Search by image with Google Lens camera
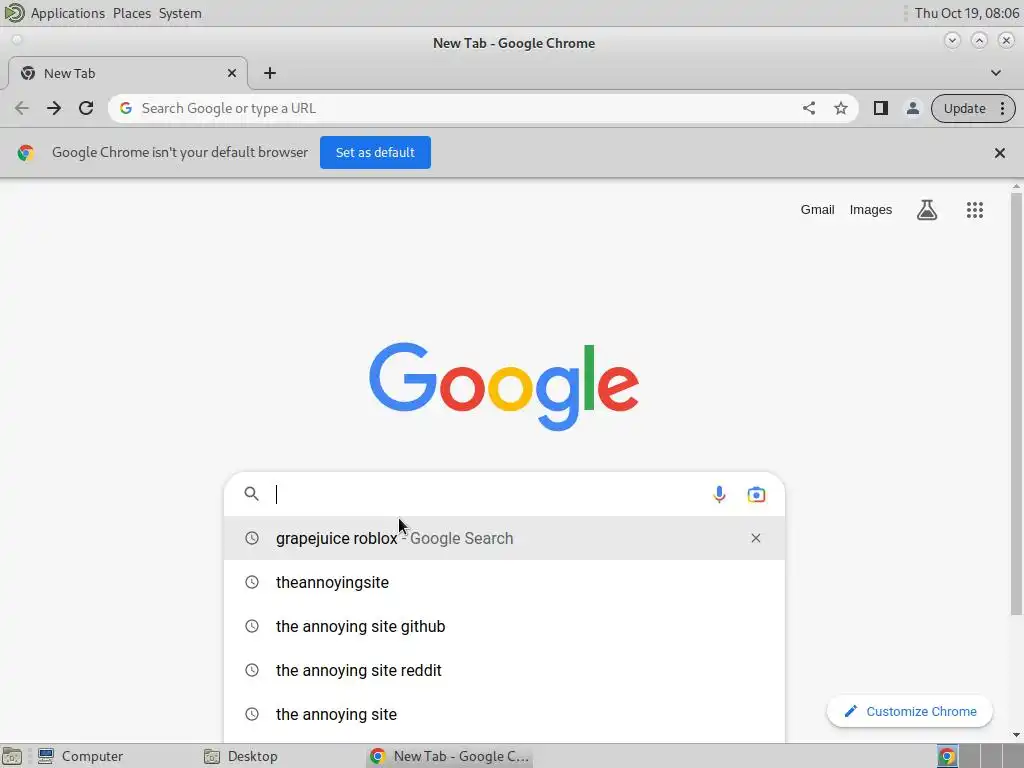Image resolution: width=1024 pixels, height=768 pixels. point(756,494)
